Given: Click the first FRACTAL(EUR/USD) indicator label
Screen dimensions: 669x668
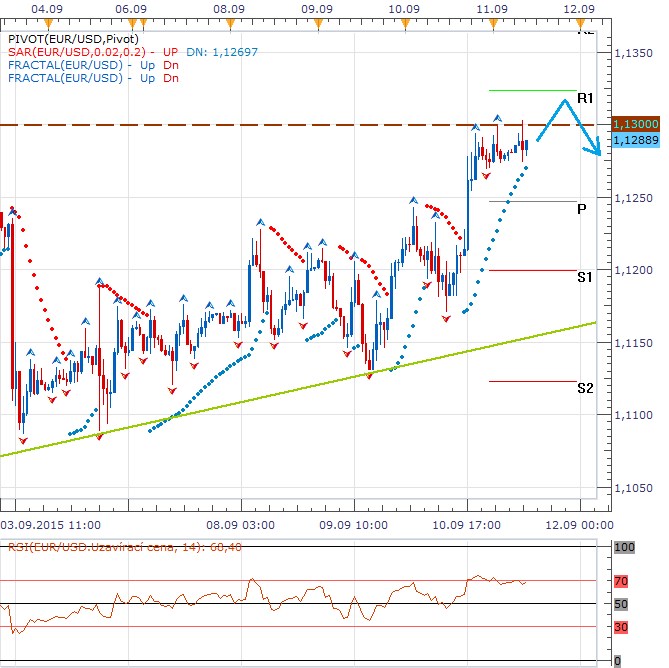Looking at the screenshot, I should coord(67,64).
